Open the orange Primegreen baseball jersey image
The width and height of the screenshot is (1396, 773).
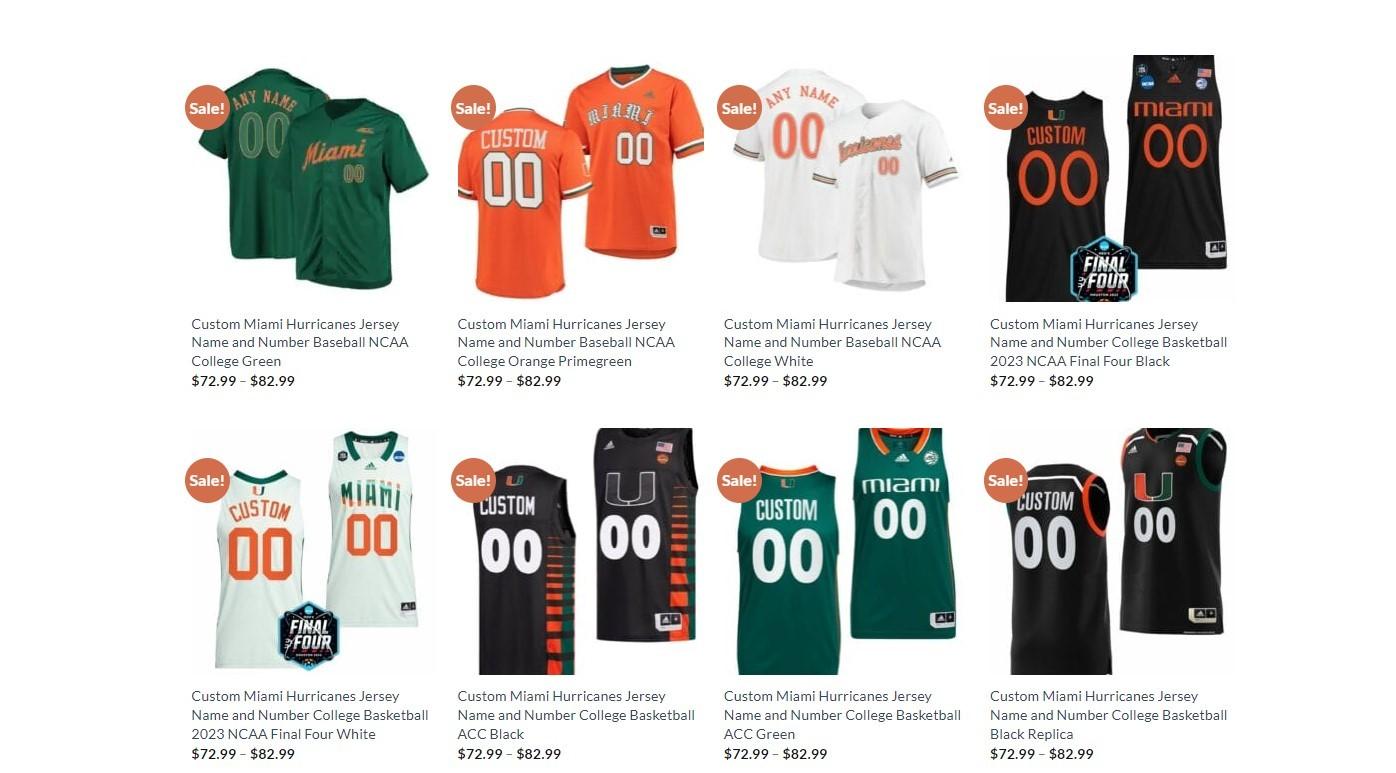click(x=580, y=178)
